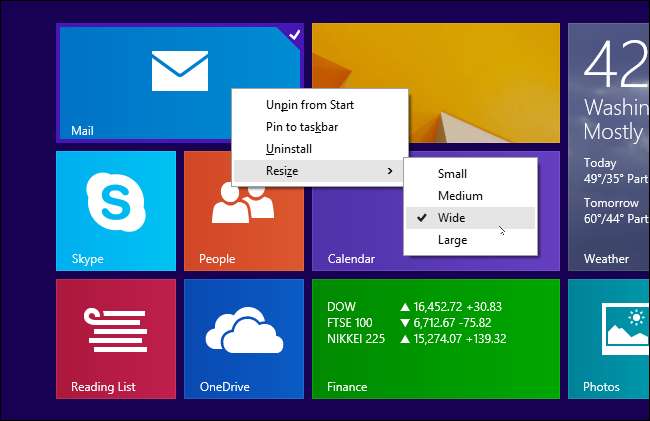650x421 pixels.
Task: Launch Skype from its logo icon
Action: coord(116,202)
